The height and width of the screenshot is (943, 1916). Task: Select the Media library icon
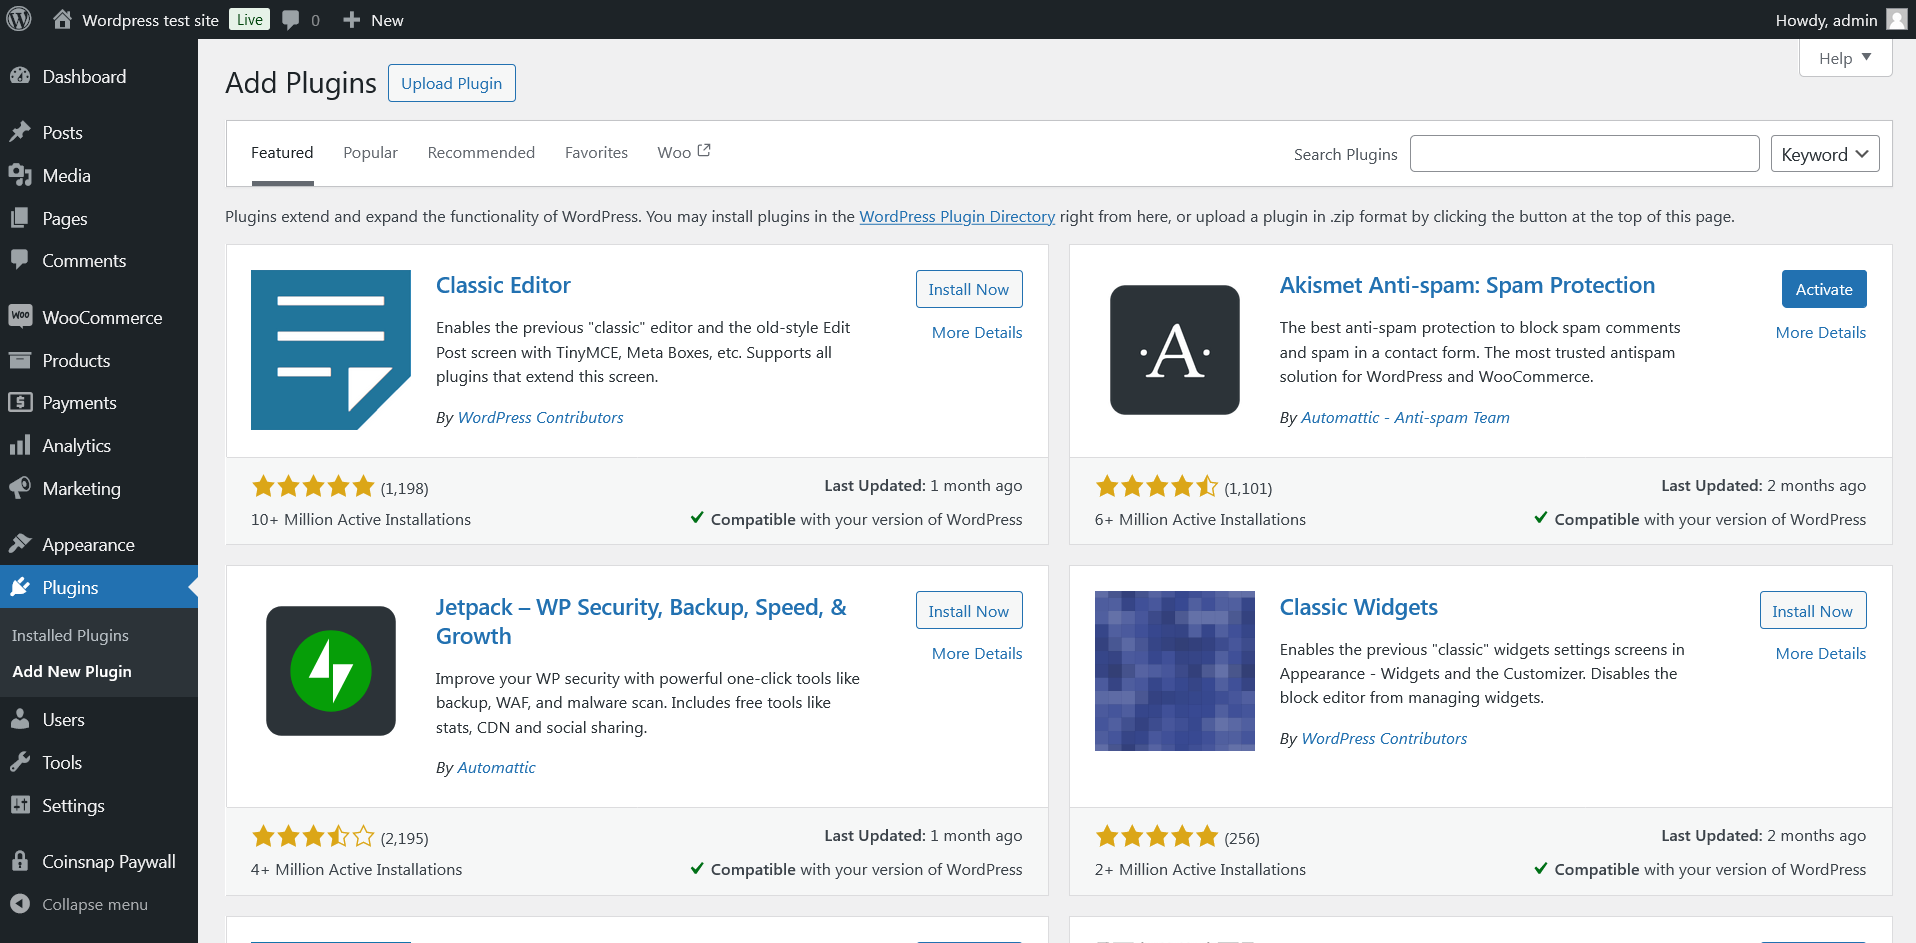tap(22, 175)
